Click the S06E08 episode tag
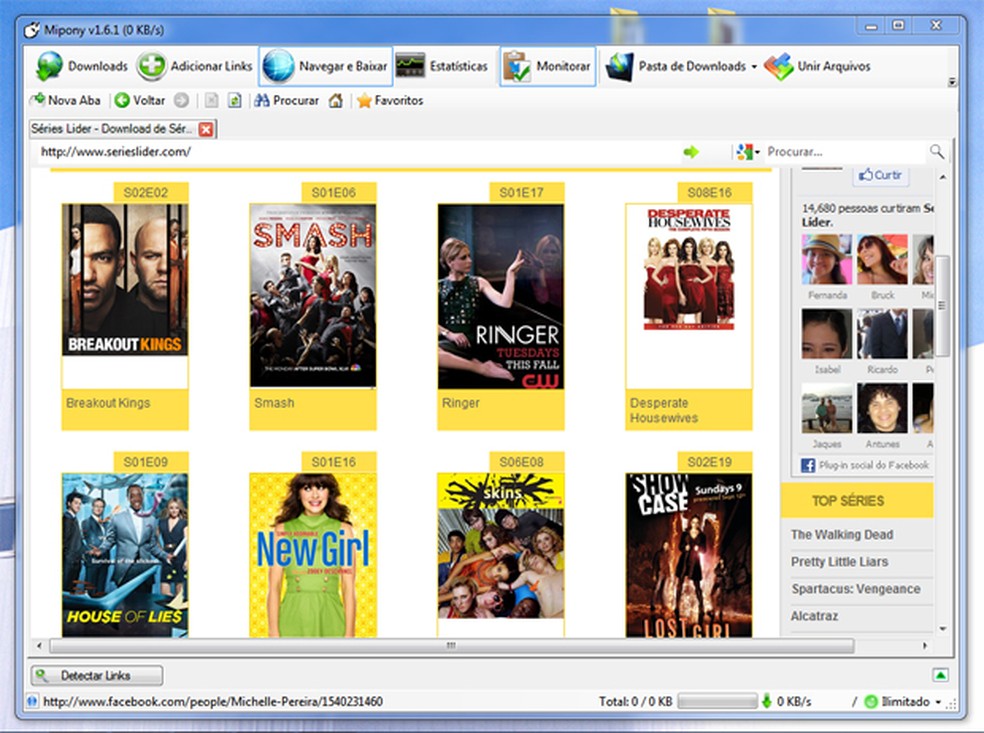The image size is (984, 733). [x=527, y=463]
